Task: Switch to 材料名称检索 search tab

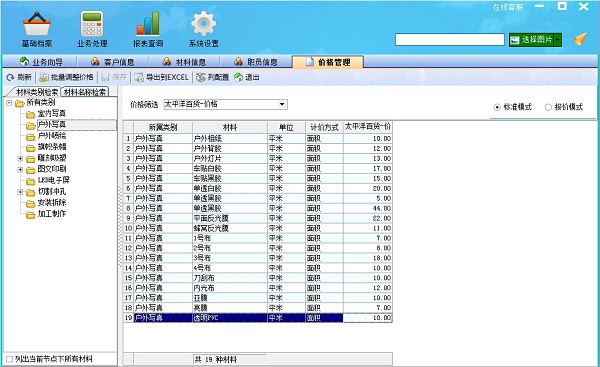Action: tap(85, 92)
